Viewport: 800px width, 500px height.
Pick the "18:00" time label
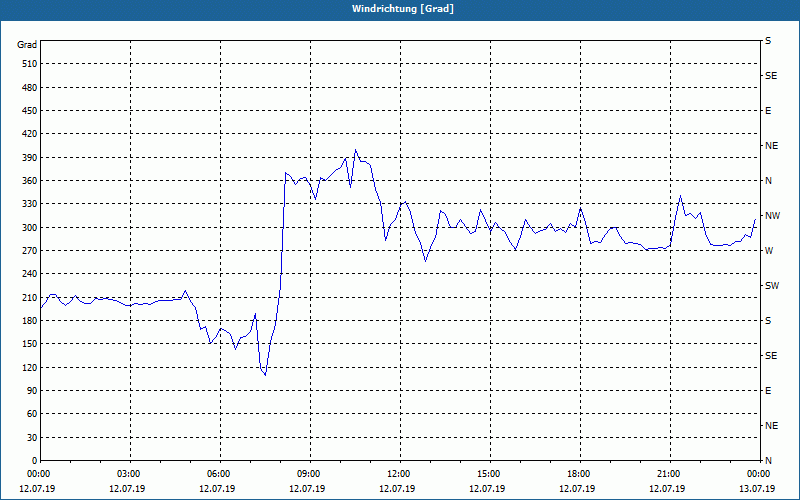tap(578, 474)
